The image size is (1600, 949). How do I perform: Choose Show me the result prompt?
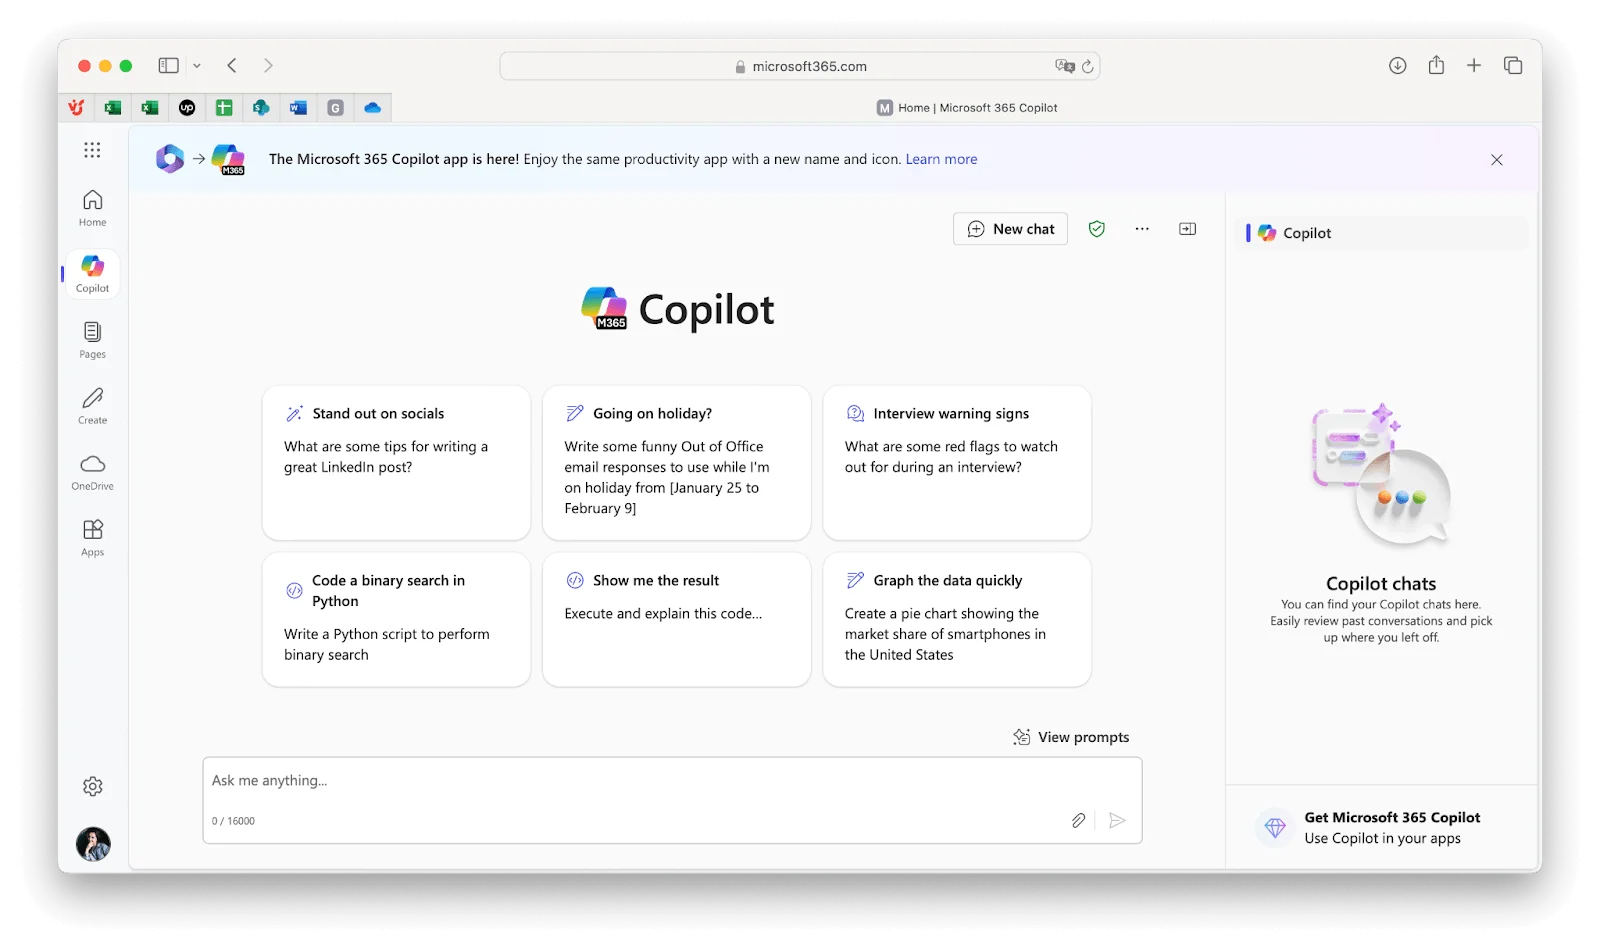[x=677, y=619]
